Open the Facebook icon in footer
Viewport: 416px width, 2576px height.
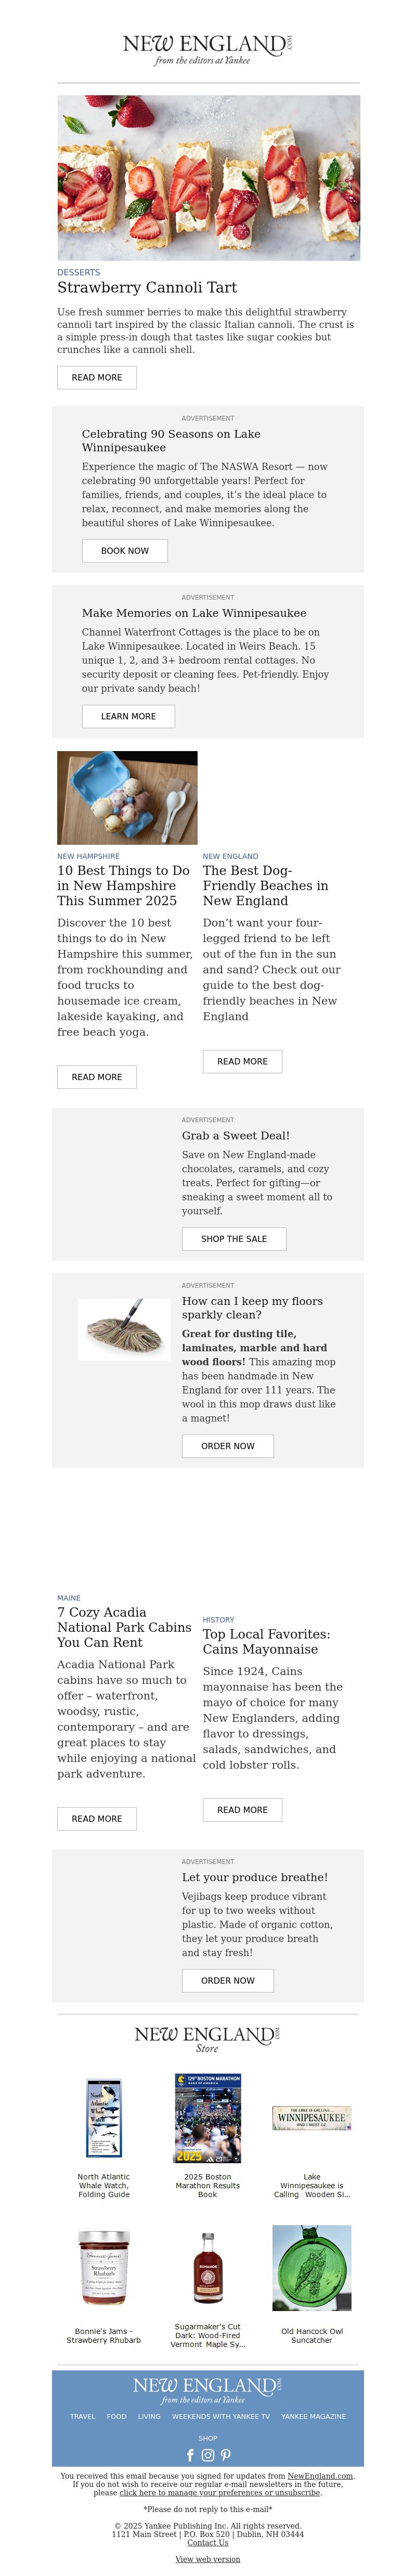[x=191, y=2454]
